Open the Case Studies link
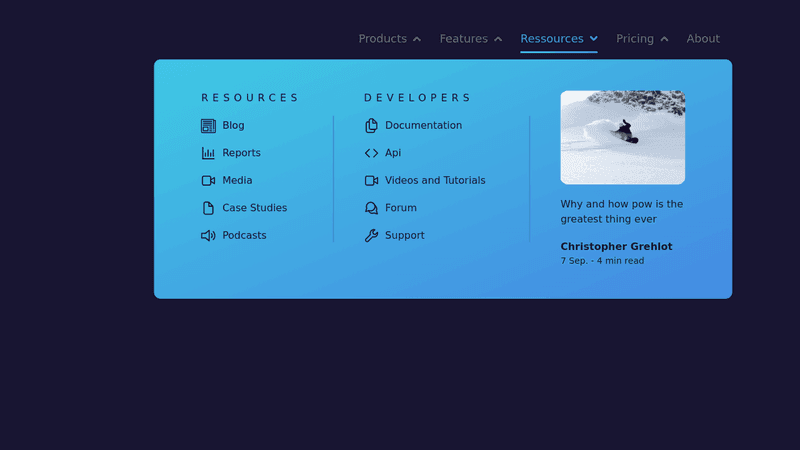 coord(254,208)
